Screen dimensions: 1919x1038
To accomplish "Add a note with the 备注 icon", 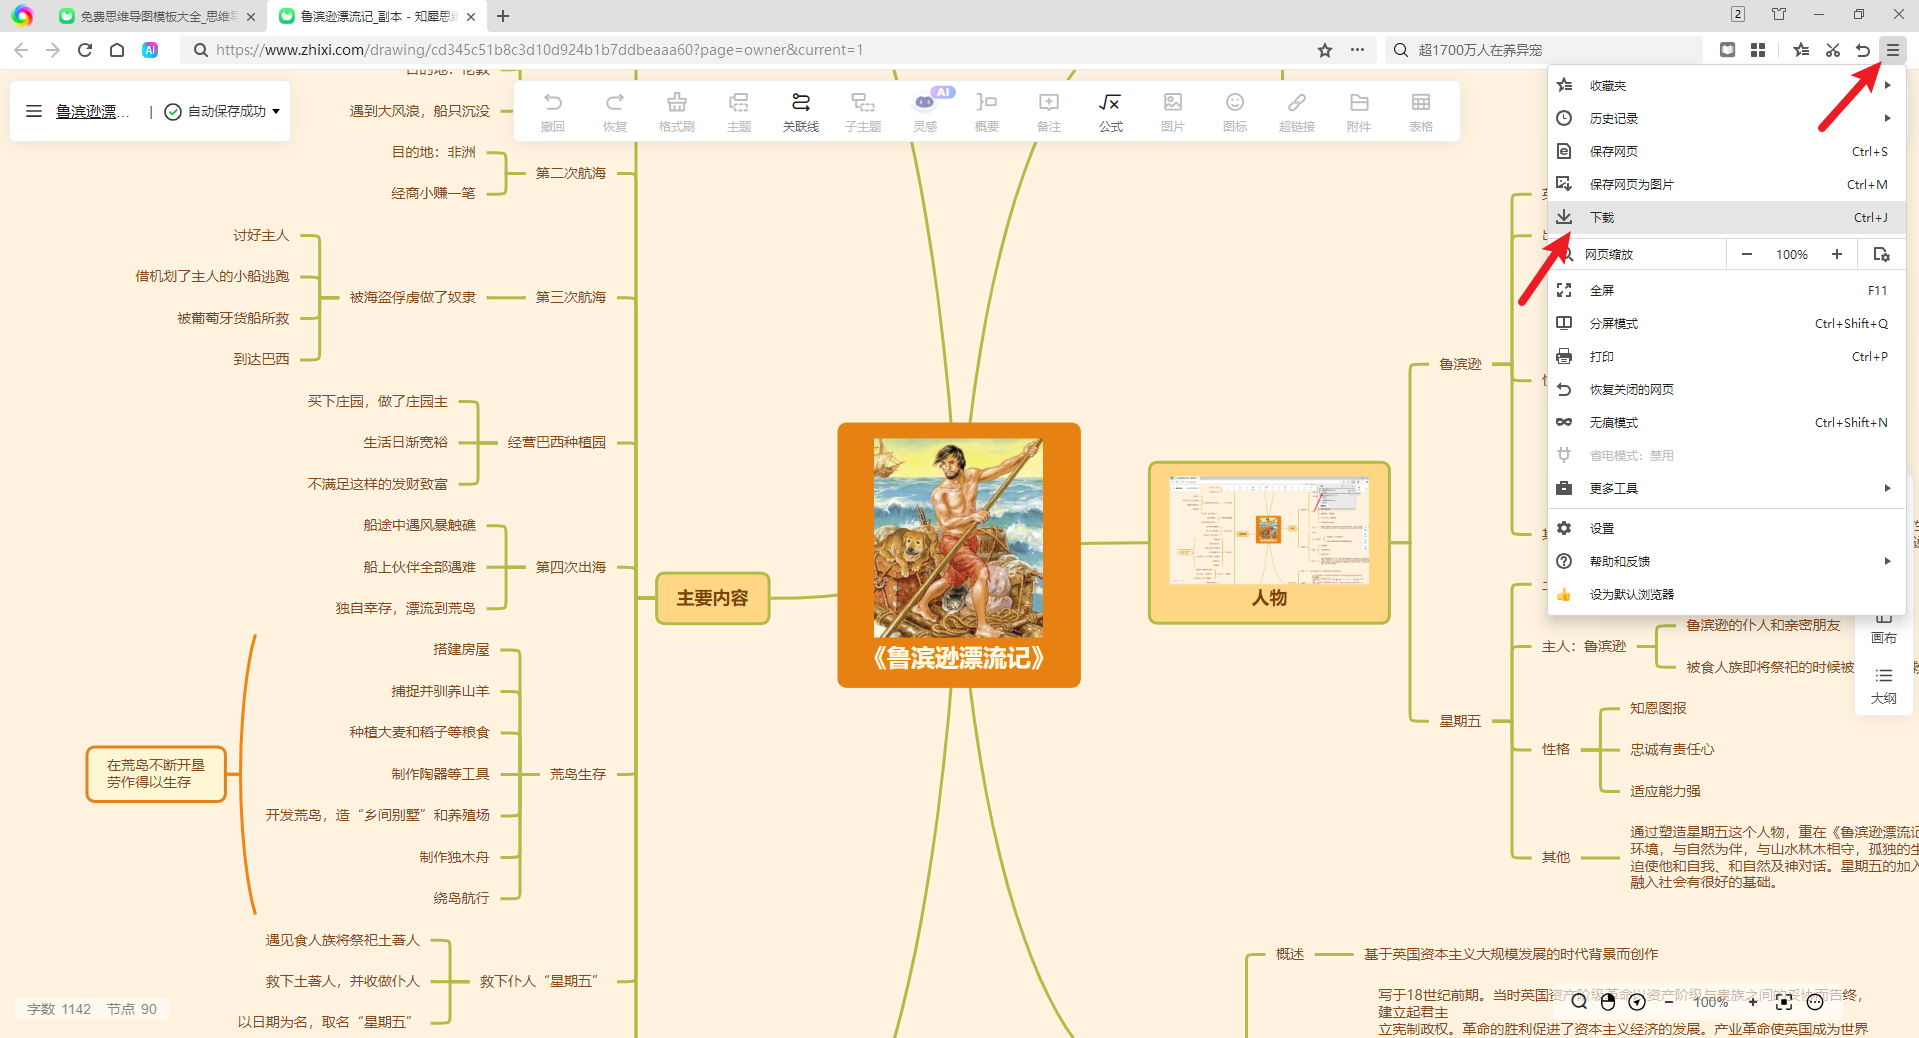I will [1049, 111].
